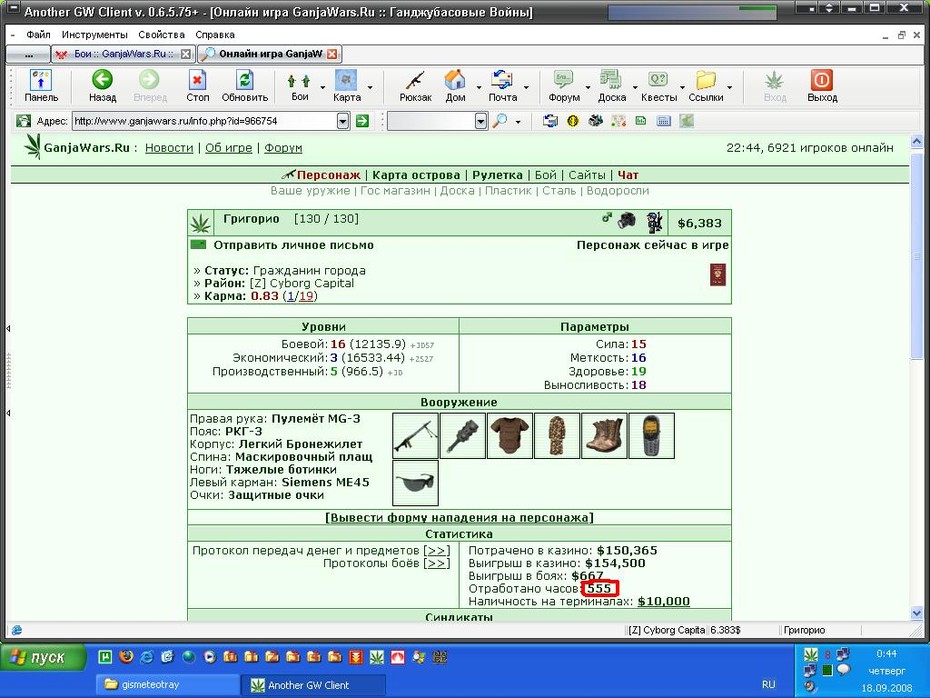Open the dropdown arrow next to Карта

370,87
